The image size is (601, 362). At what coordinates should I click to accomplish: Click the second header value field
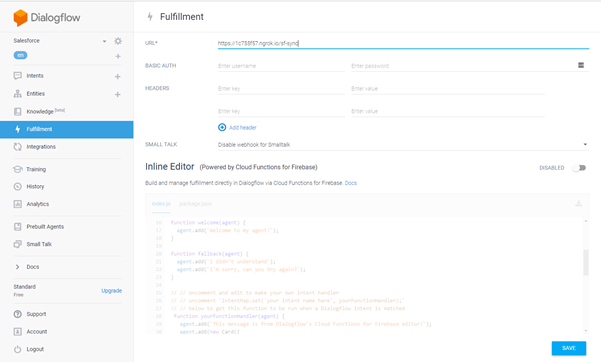coord(448,111)
